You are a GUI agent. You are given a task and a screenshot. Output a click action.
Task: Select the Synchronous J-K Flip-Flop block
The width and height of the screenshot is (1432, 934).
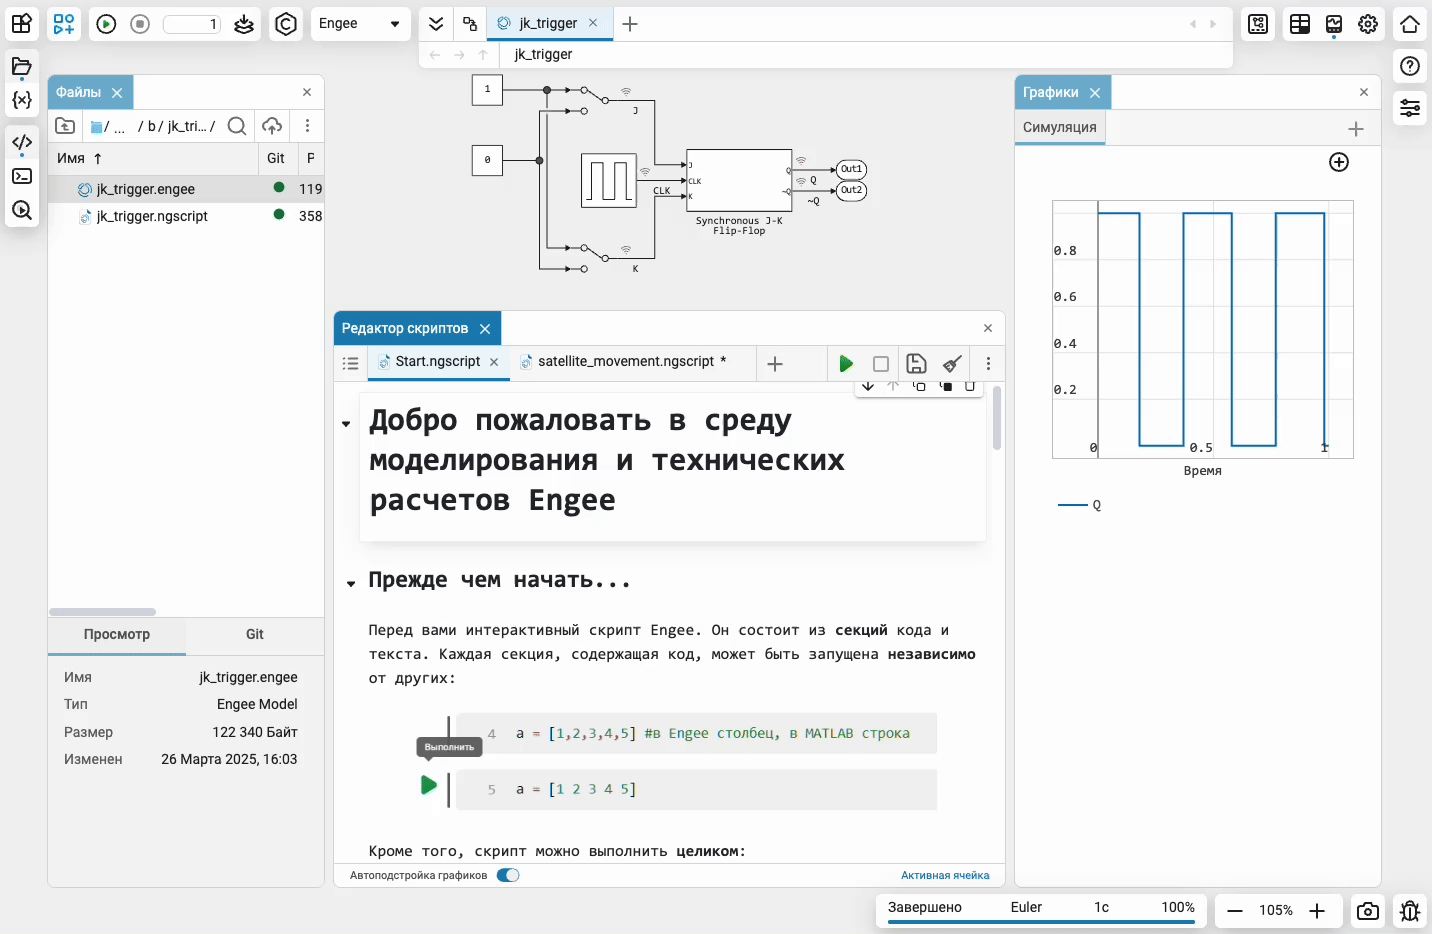(x=739, y=181)
